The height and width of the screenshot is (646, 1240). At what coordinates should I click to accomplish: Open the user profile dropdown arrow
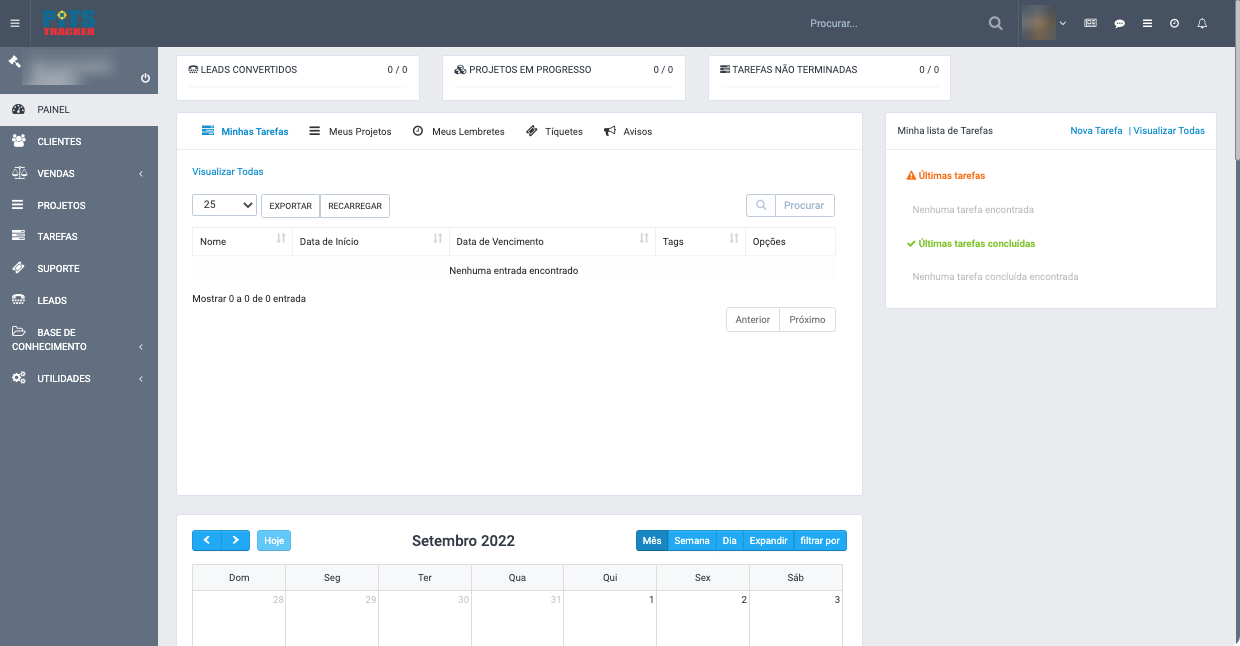coord(1062,23)
